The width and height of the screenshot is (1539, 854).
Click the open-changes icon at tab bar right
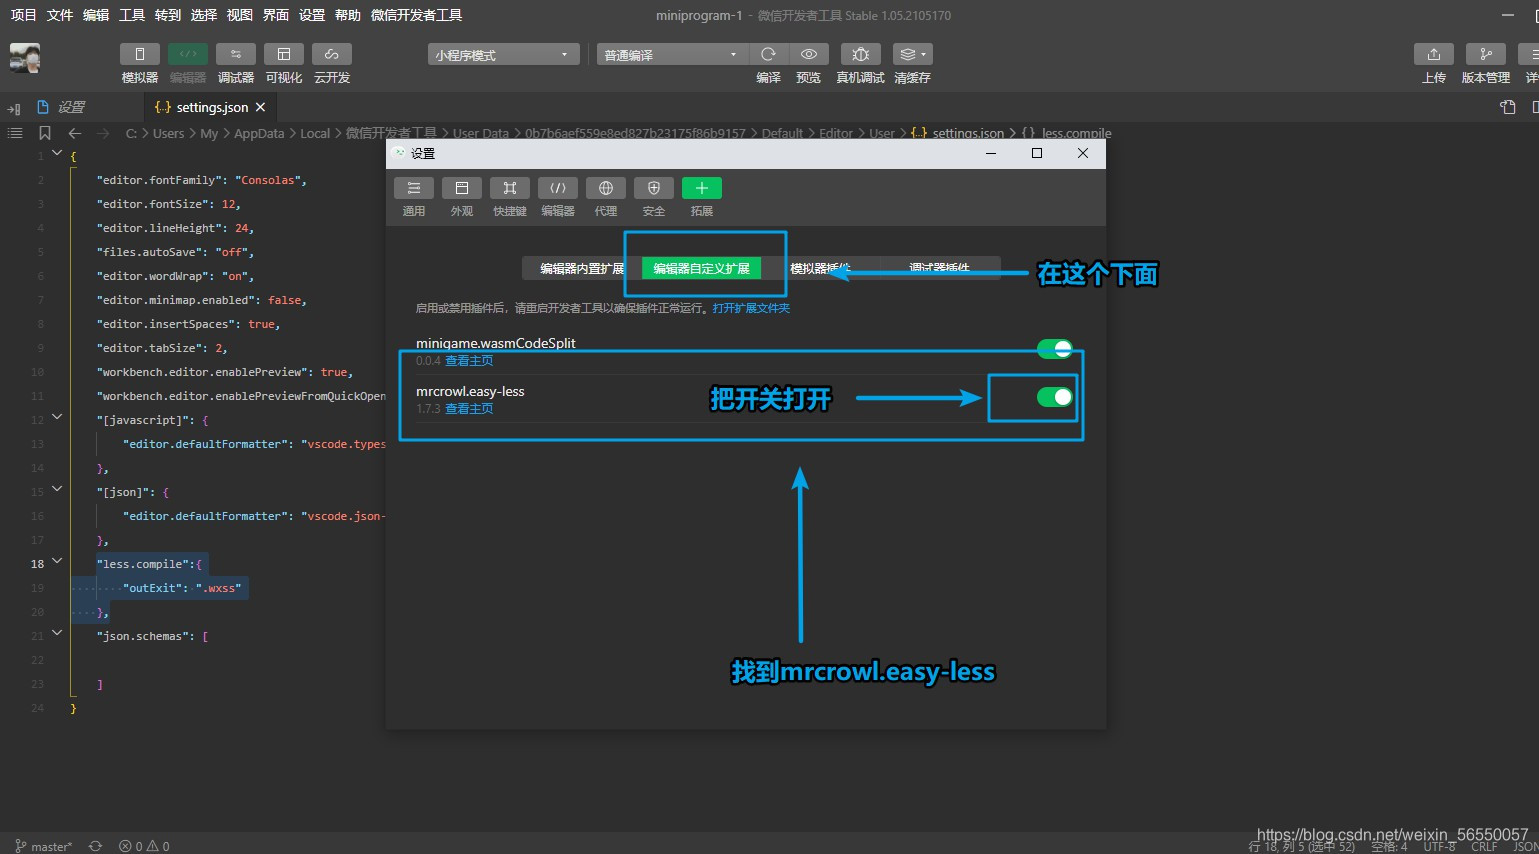(x=1508, y=107)
